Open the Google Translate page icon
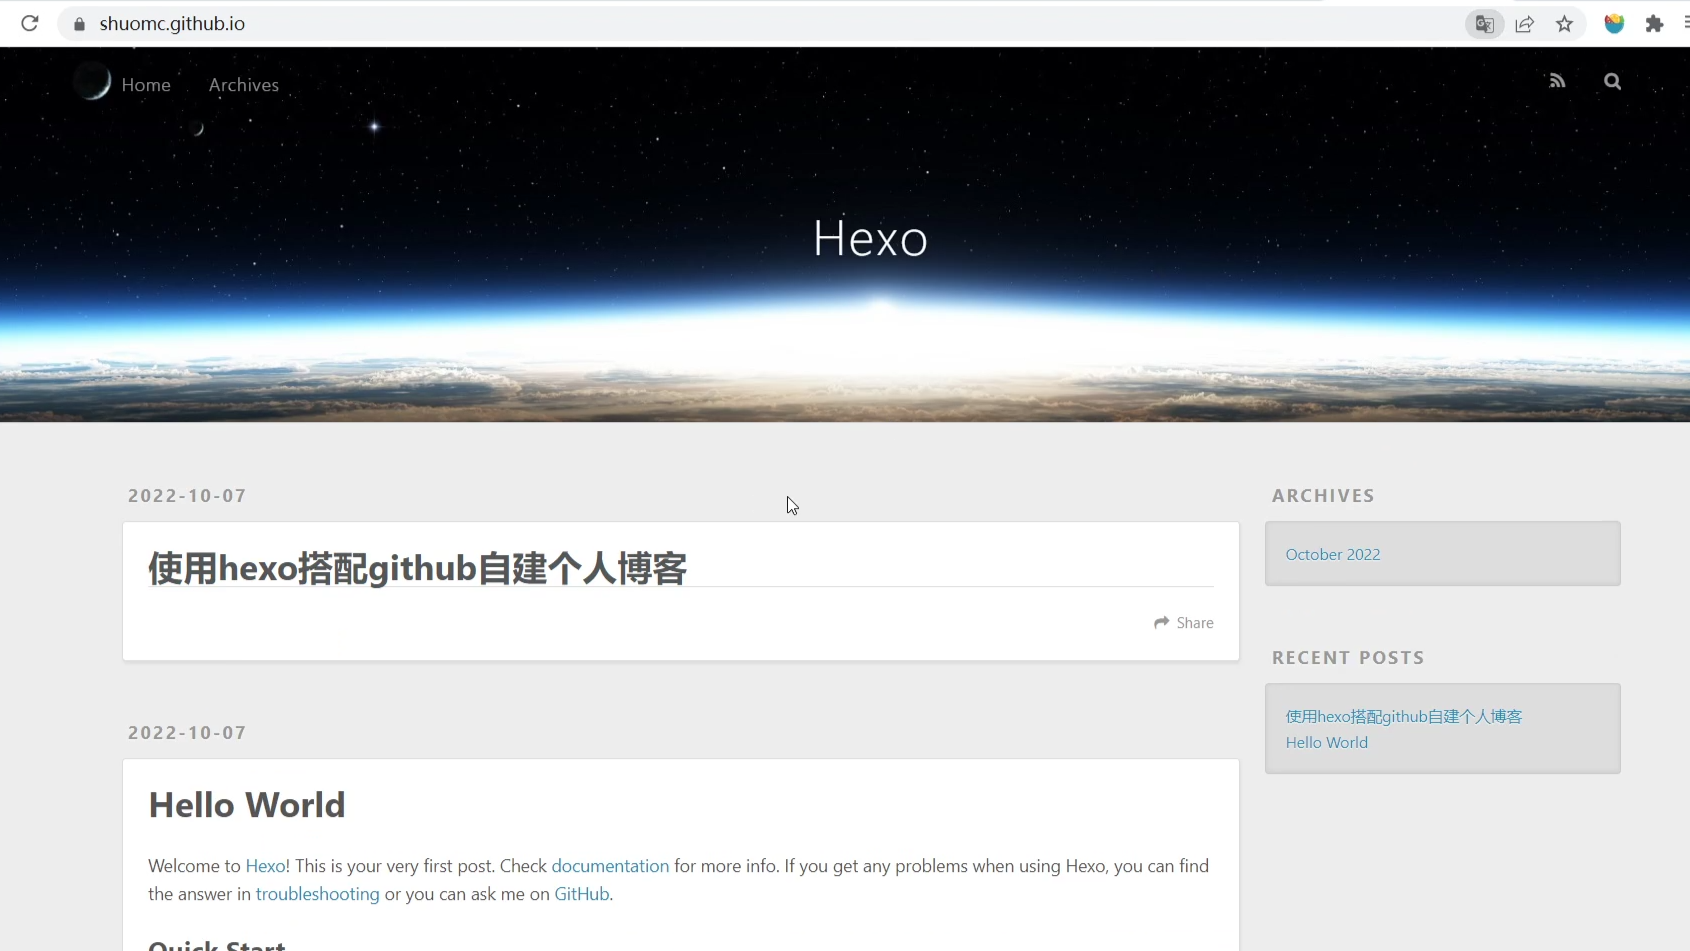 click(1485, 24)
